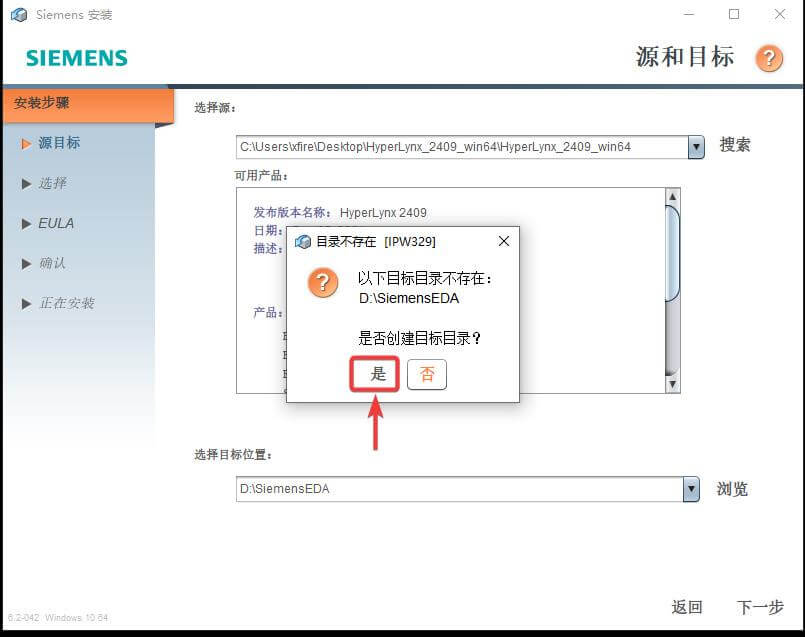Click the question mark icon inside dialog
The height and width of the screenshot is (637, 805).
point(322,282)
